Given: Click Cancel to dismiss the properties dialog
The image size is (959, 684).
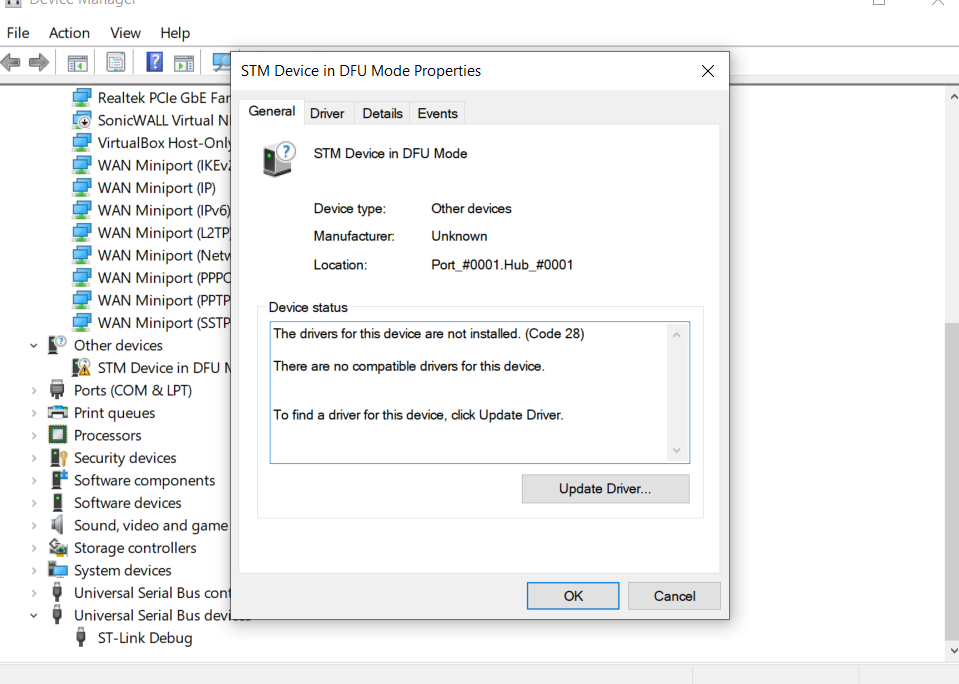Looking at the screenshot, I should 674,595.
